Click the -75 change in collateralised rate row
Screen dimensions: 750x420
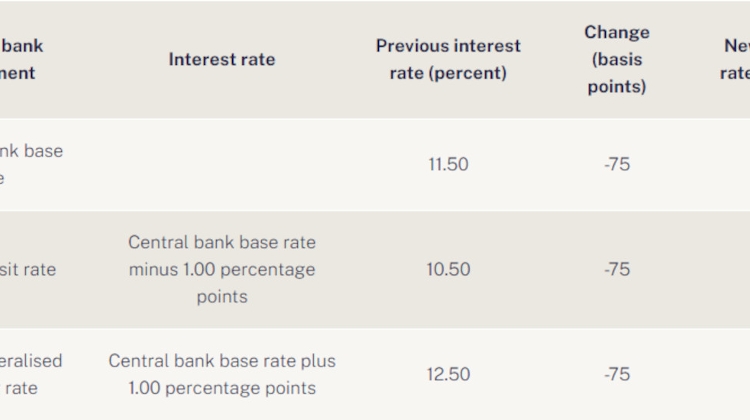point(617,374)
